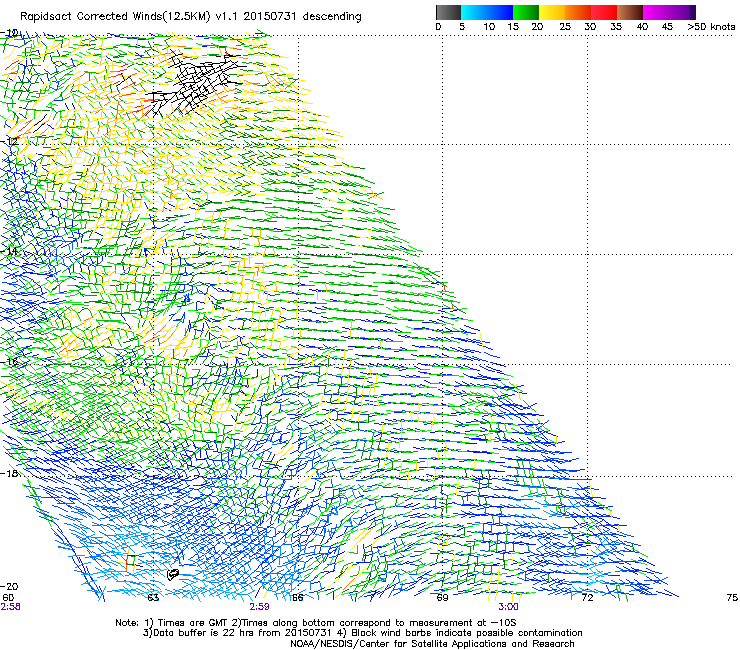Click the Rapidscat Corrected Winds title text
740x650 pixels.
[191, 17]
